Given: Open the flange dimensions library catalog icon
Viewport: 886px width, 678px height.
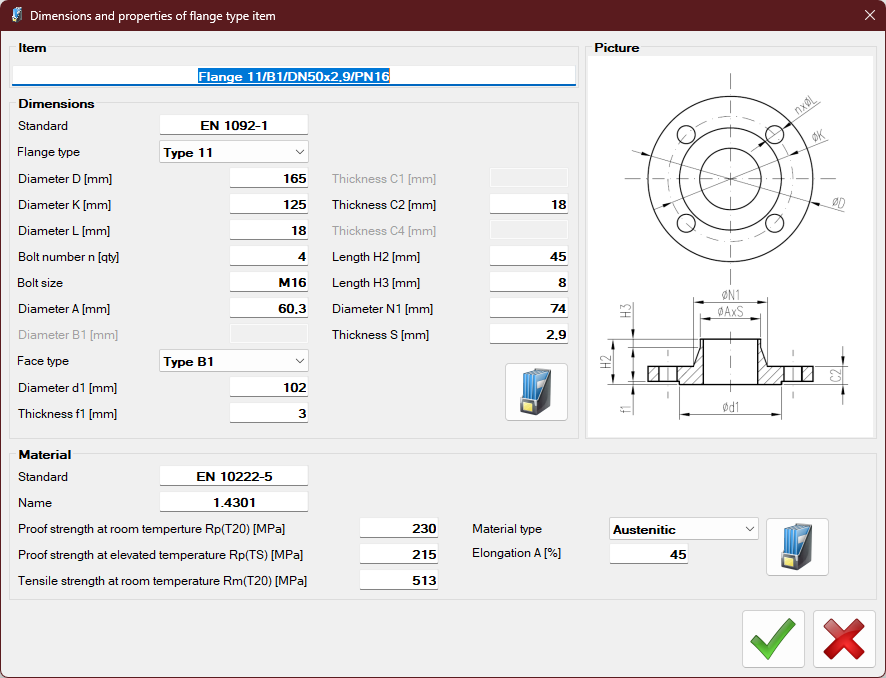Looking at the screenshot, I should coord(536,392).
